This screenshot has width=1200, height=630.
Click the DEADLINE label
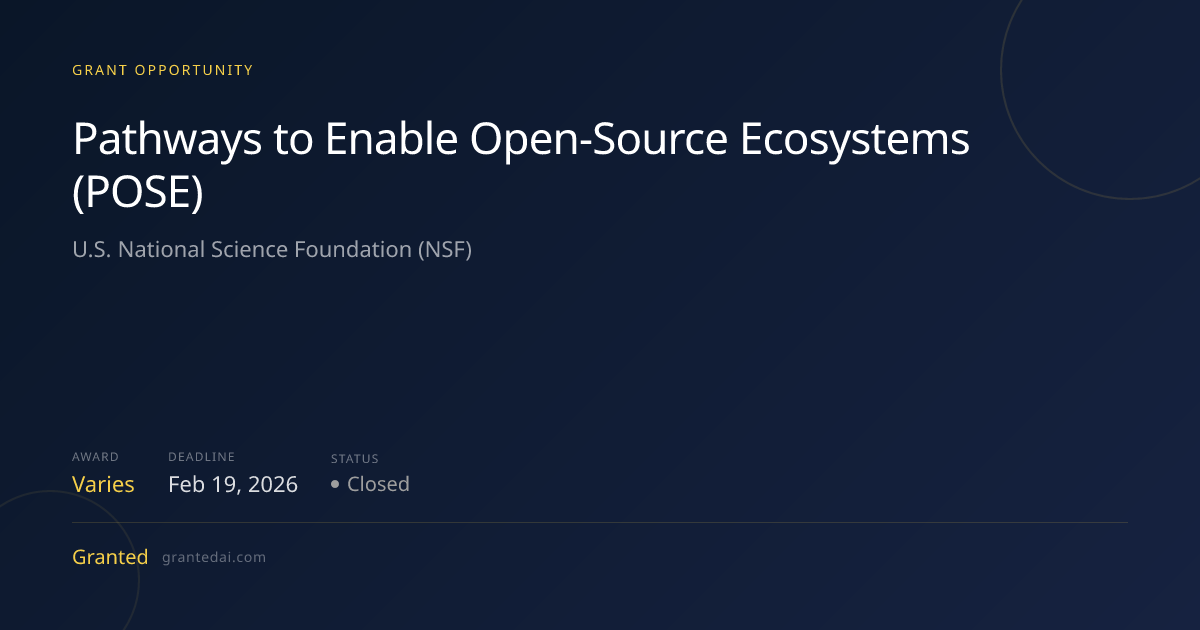click(201, 457)
